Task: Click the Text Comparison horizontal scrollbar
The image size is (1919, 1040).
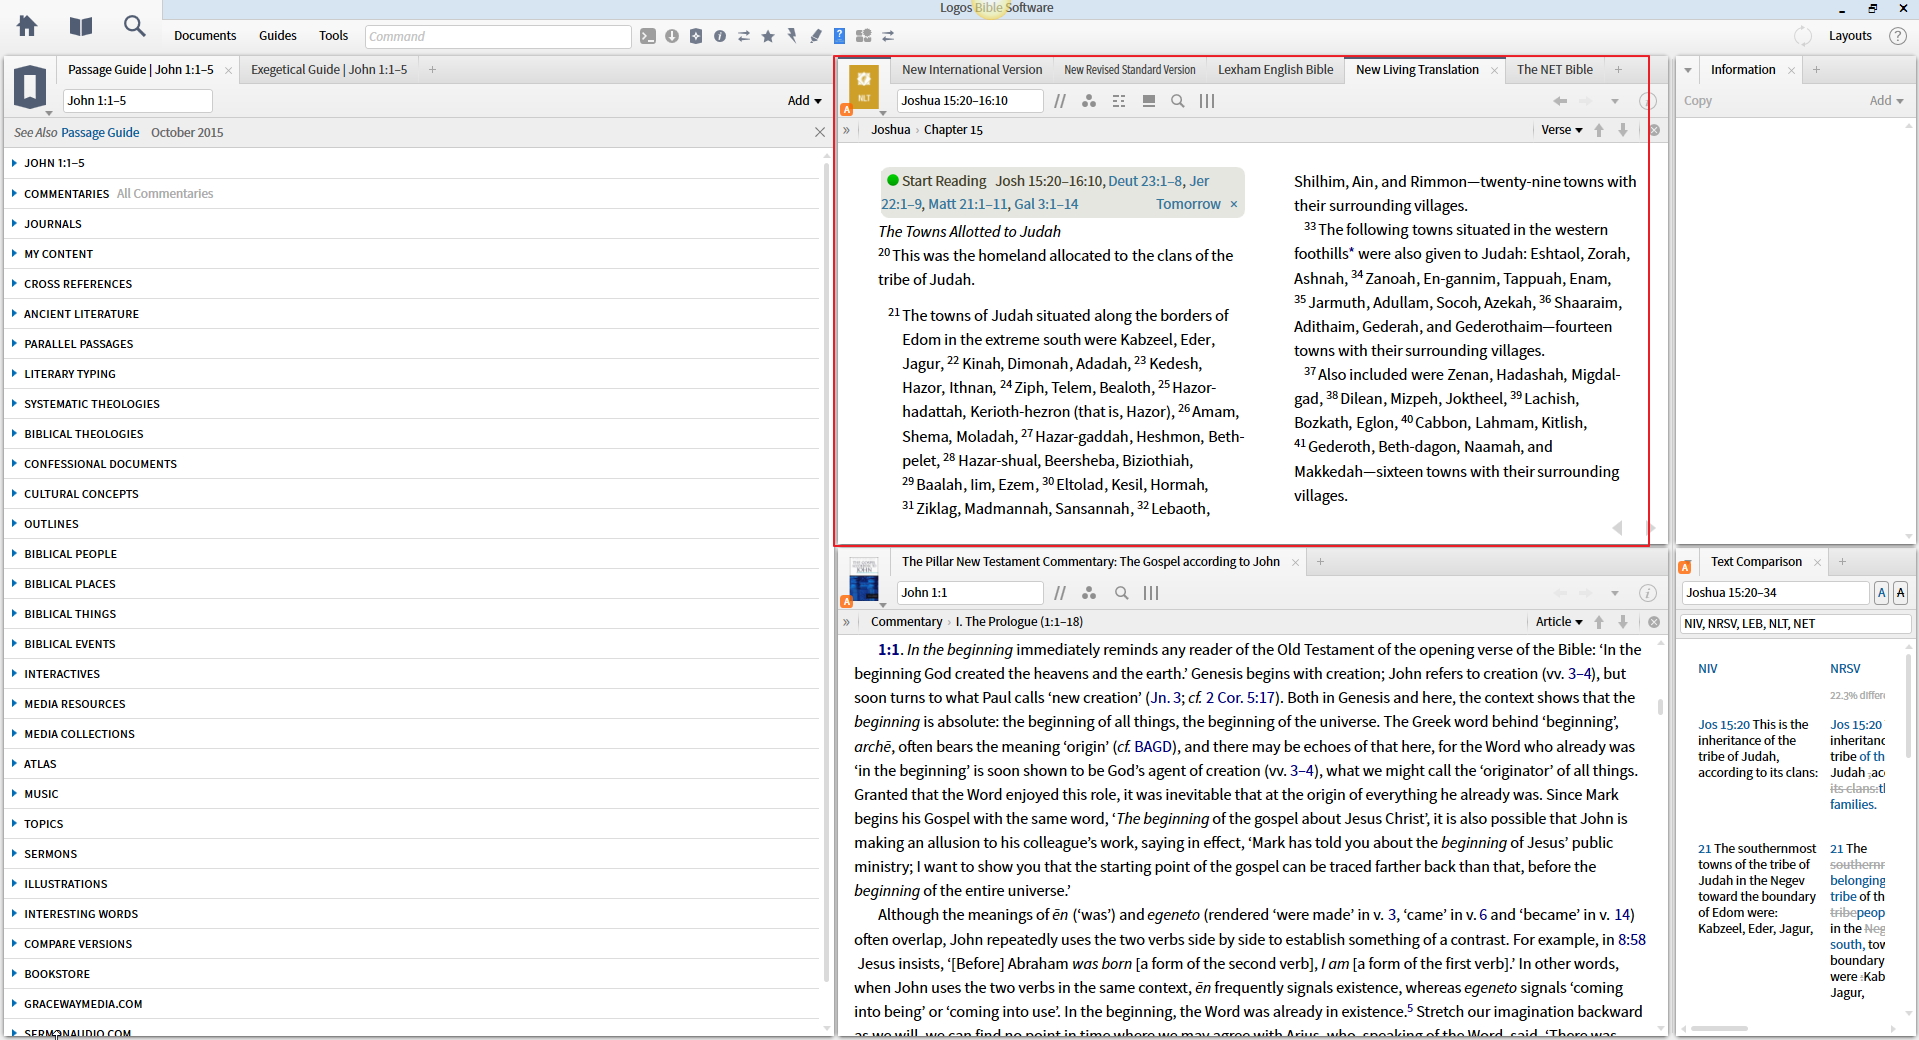Action: pos(1719,1028)
